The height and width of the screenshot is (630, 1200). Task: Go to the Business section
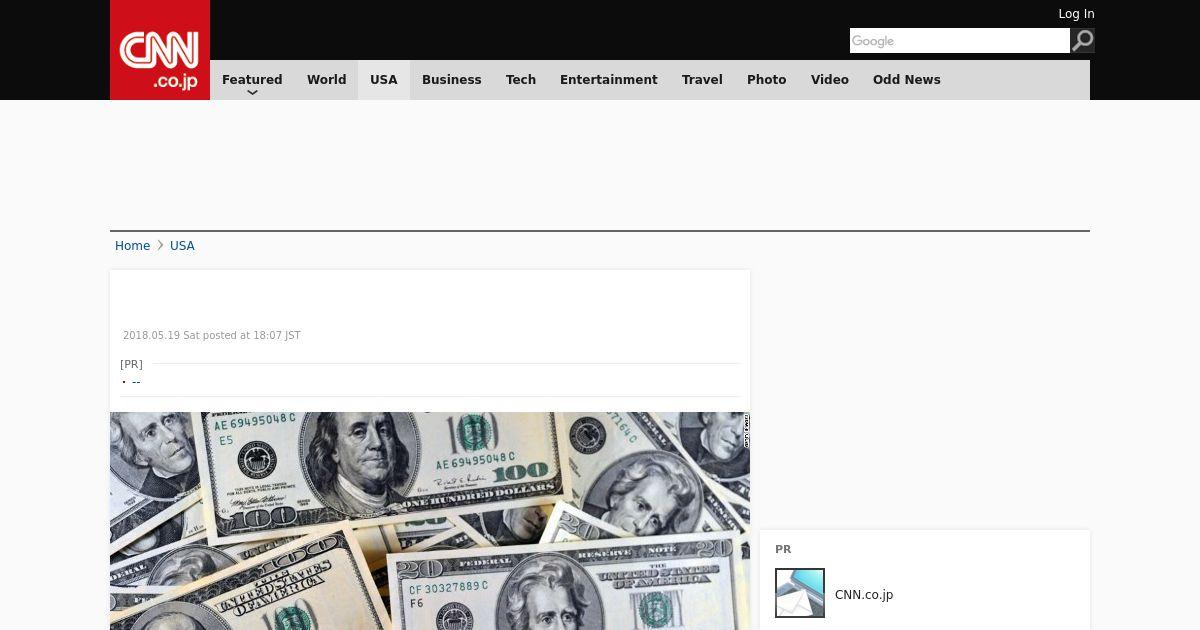pyautogui.click(x=451, y=80)
